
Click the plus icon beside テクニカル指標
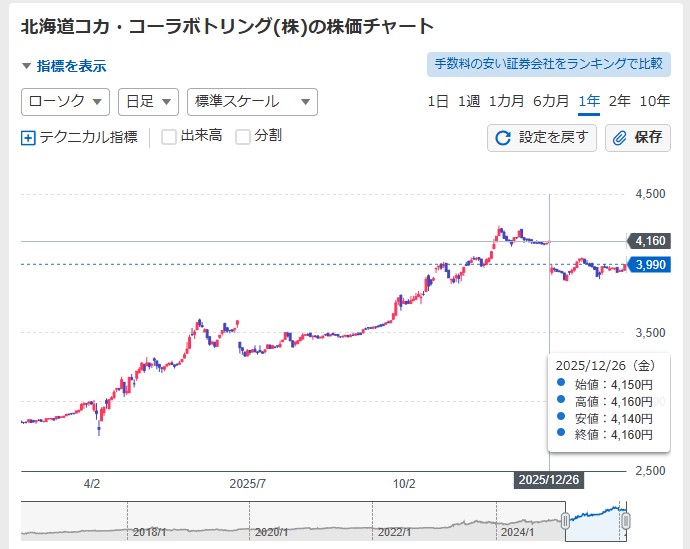[x=28, y=138]
